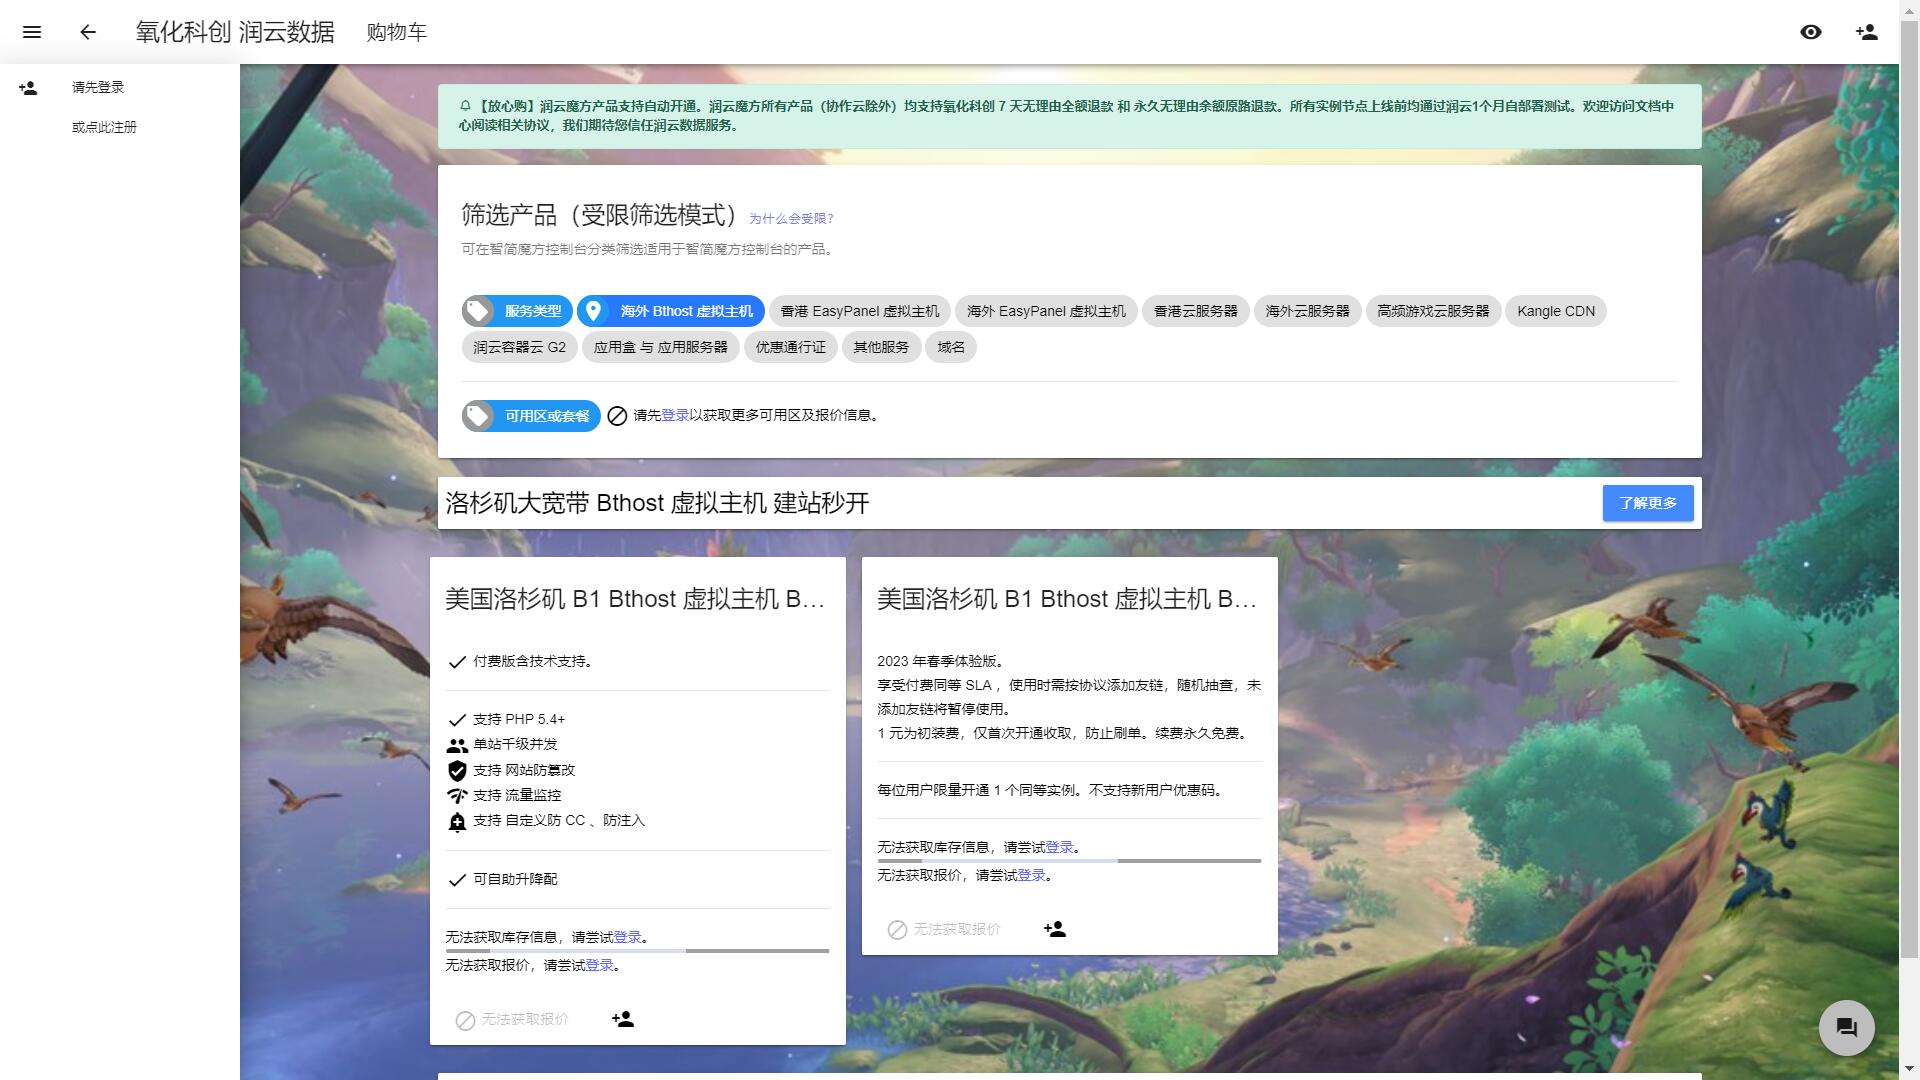The image size is (1920, 1080).
Task: Click the add-user icon in top right
Action: (x=1867, y=32)
